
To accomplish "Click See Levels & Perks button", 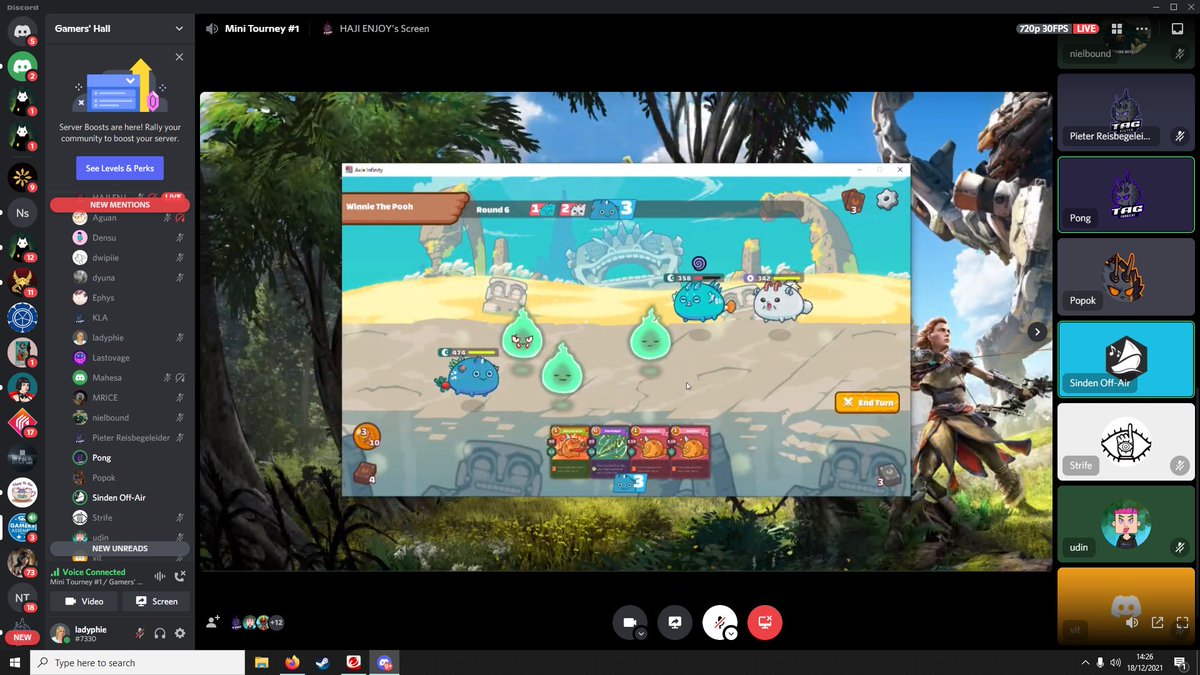I will point(119,169).
